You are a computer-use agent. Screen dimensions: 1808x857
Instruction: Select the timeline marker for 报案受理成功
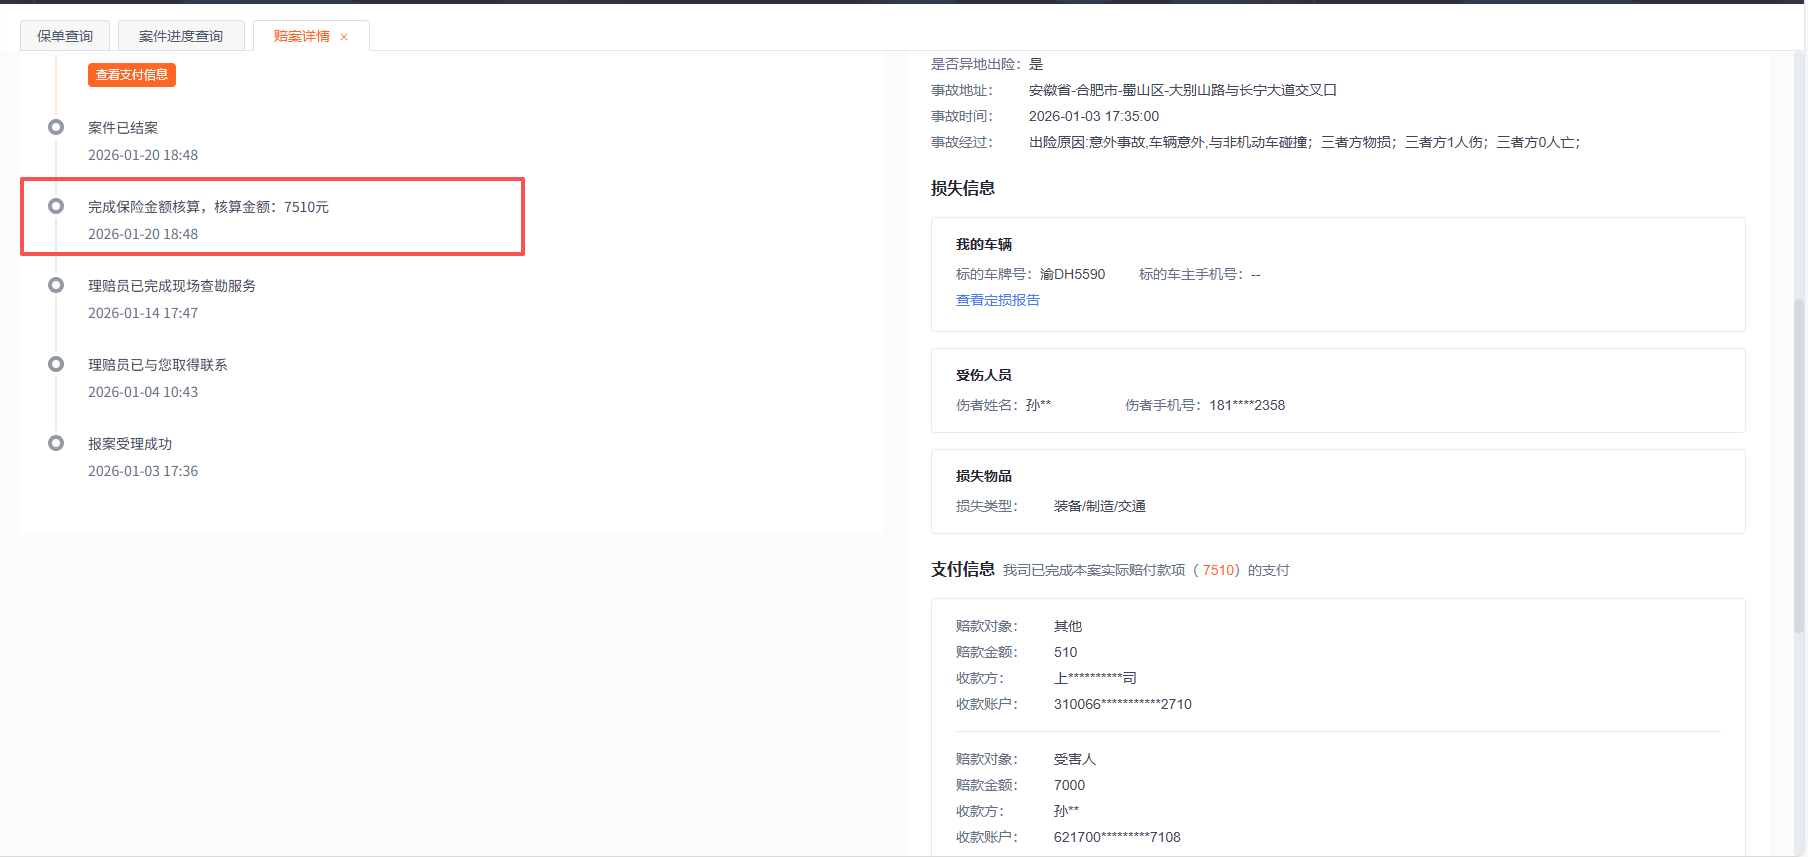click(56, 443)
